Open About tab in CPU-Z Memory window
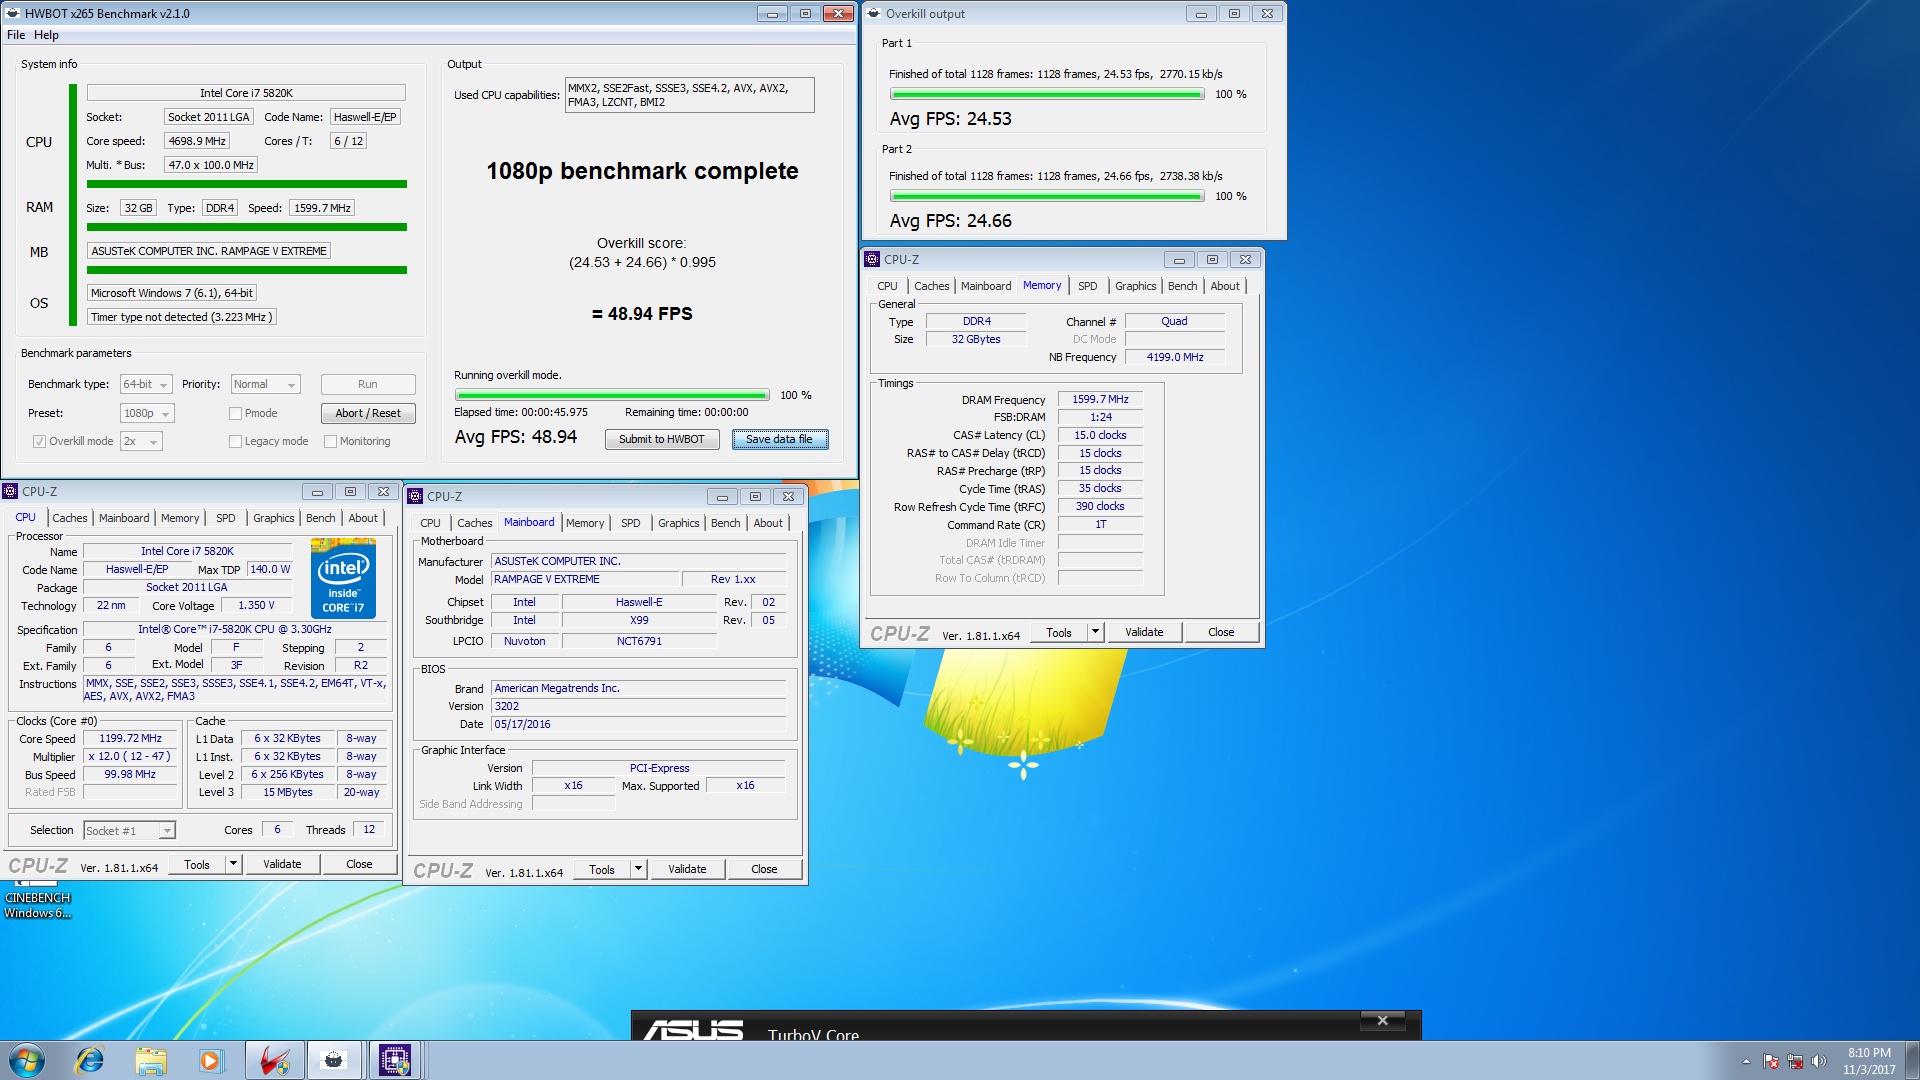1920x1080 pixels. point(1225,286)
